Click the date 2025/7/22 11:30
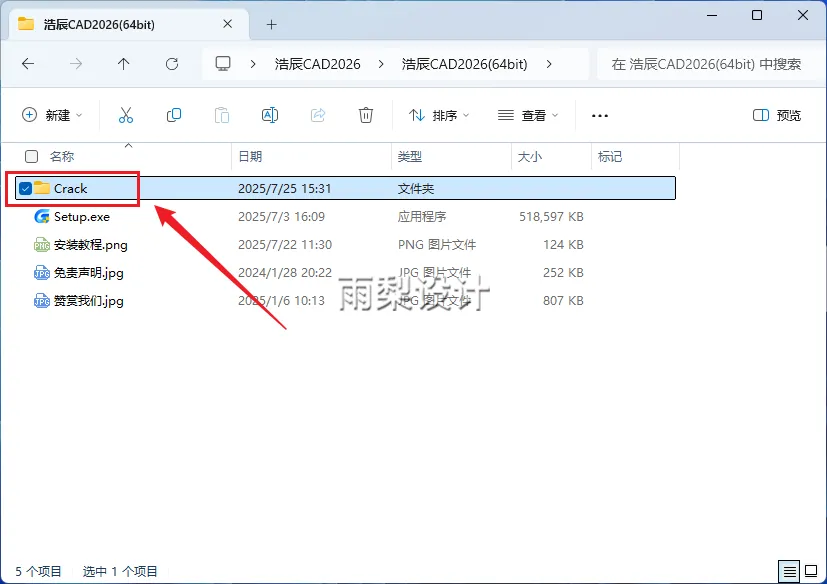 coord(285,245)
